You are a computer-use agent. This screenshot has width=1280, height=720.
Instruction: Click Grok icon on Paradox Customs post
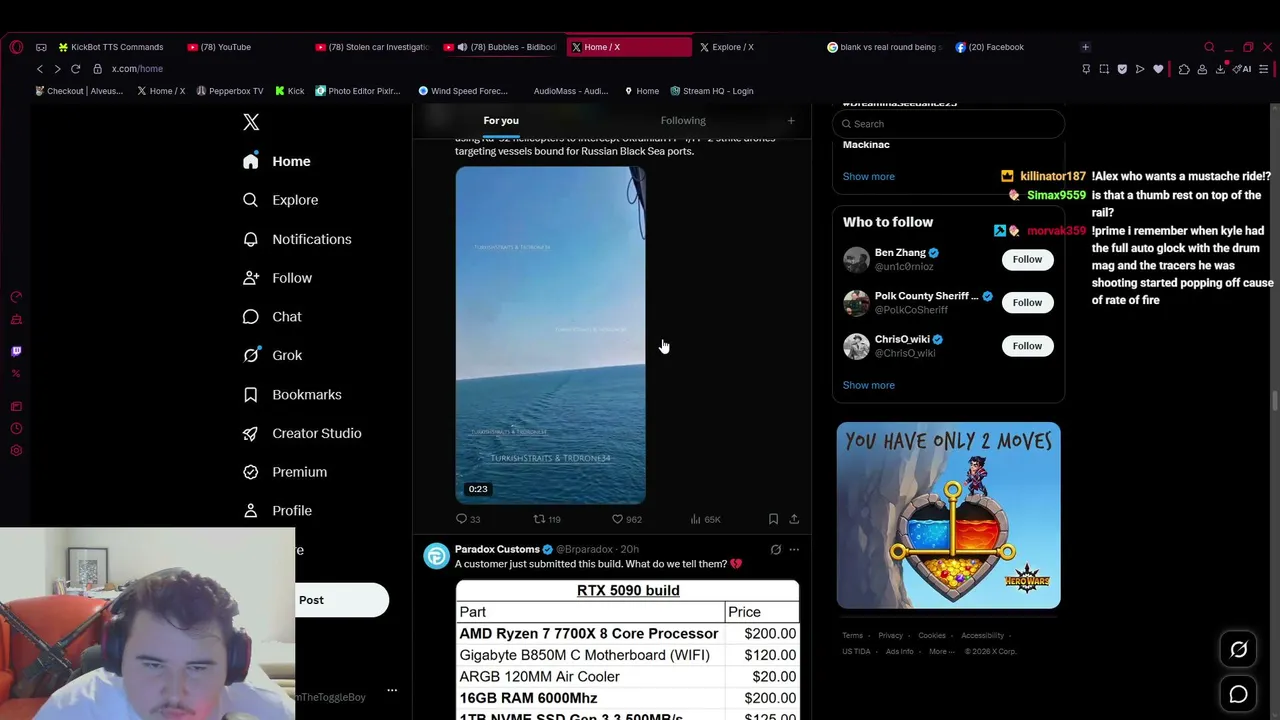tap(775, 549)
